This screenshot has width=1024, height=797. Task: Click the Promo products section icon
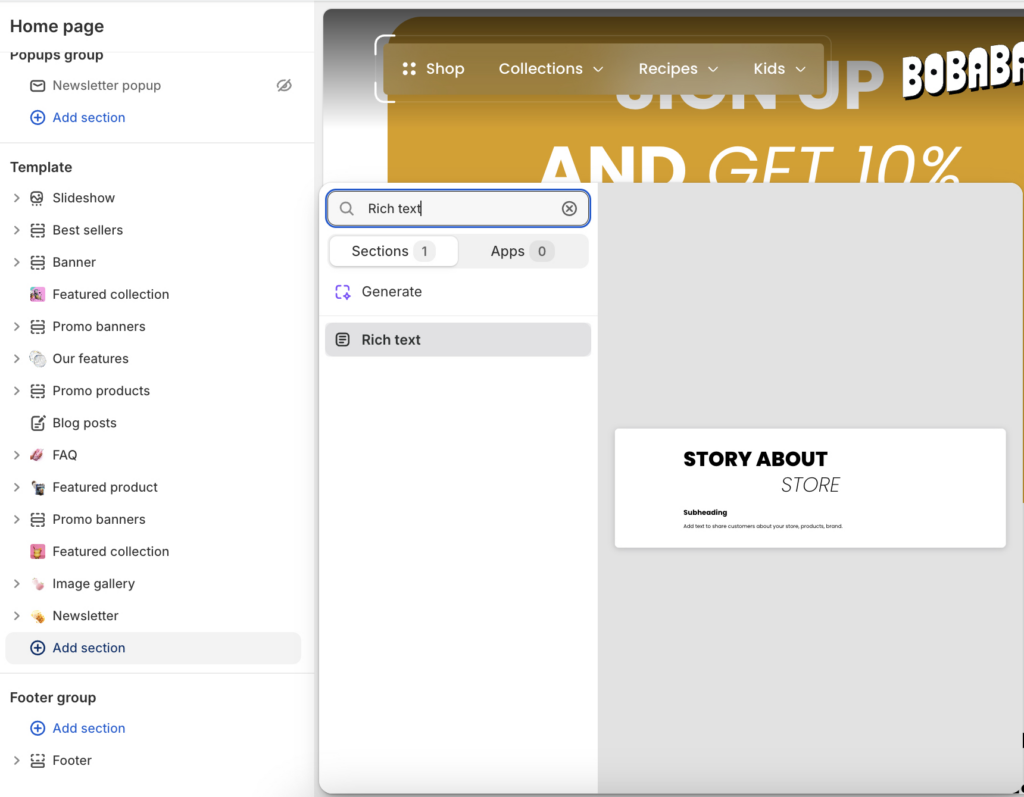tap(38, 391)
